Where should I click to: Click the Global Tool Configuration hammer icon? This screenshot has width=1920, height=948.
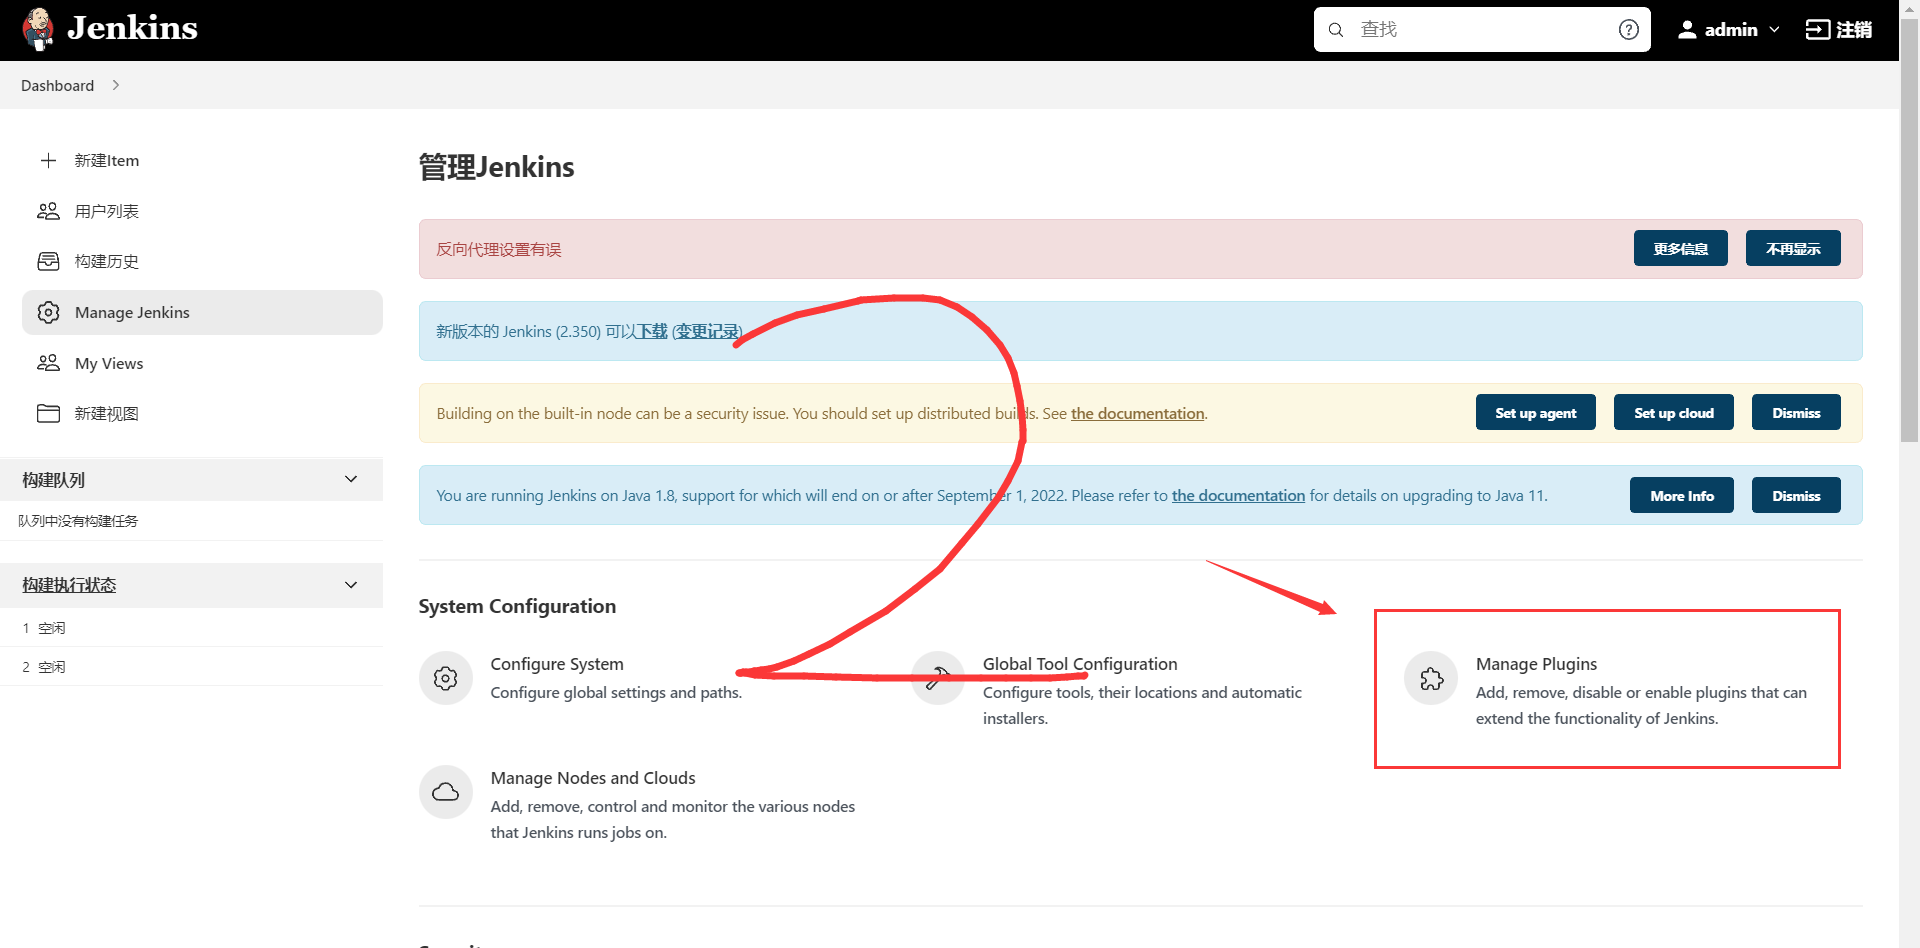click(x=938, y=678)
